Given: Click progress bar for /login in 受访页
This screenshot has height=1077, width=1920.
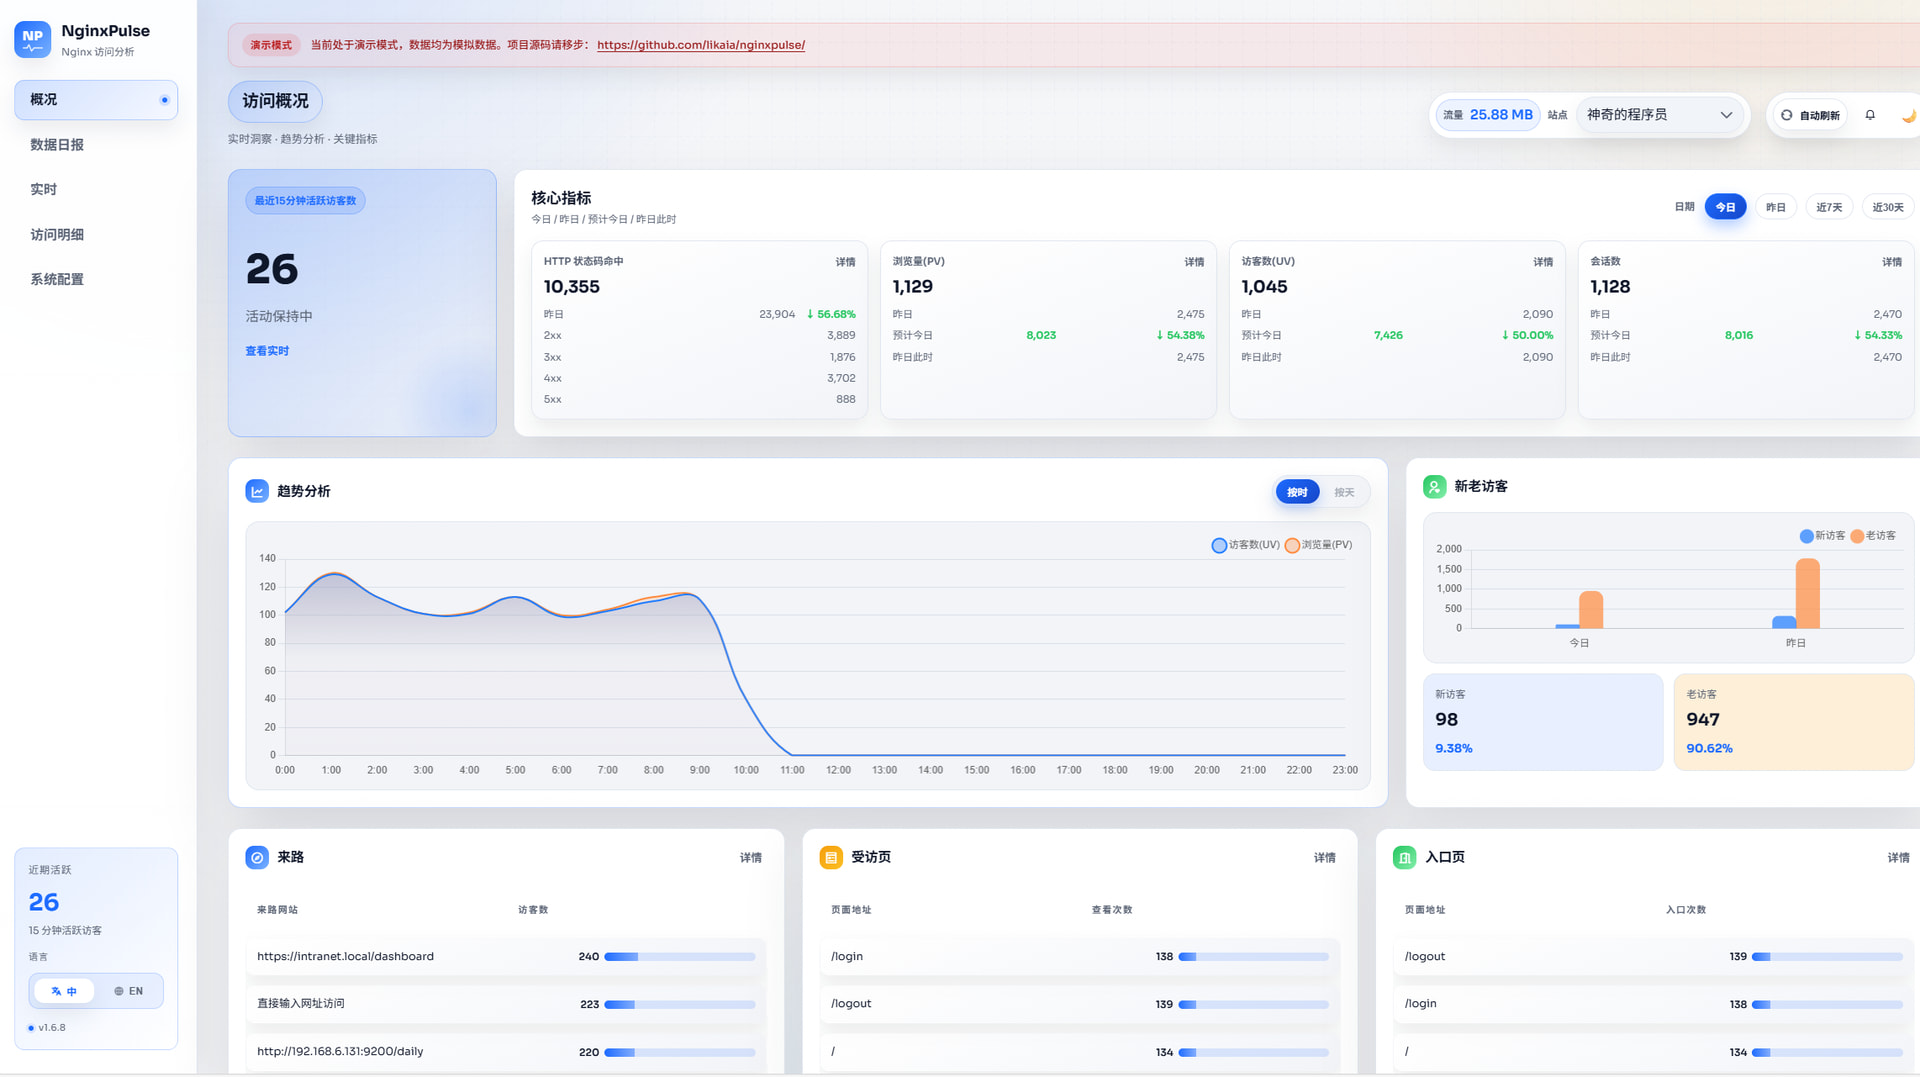Looking at the screenshot, I should (x=1253, y=957).
